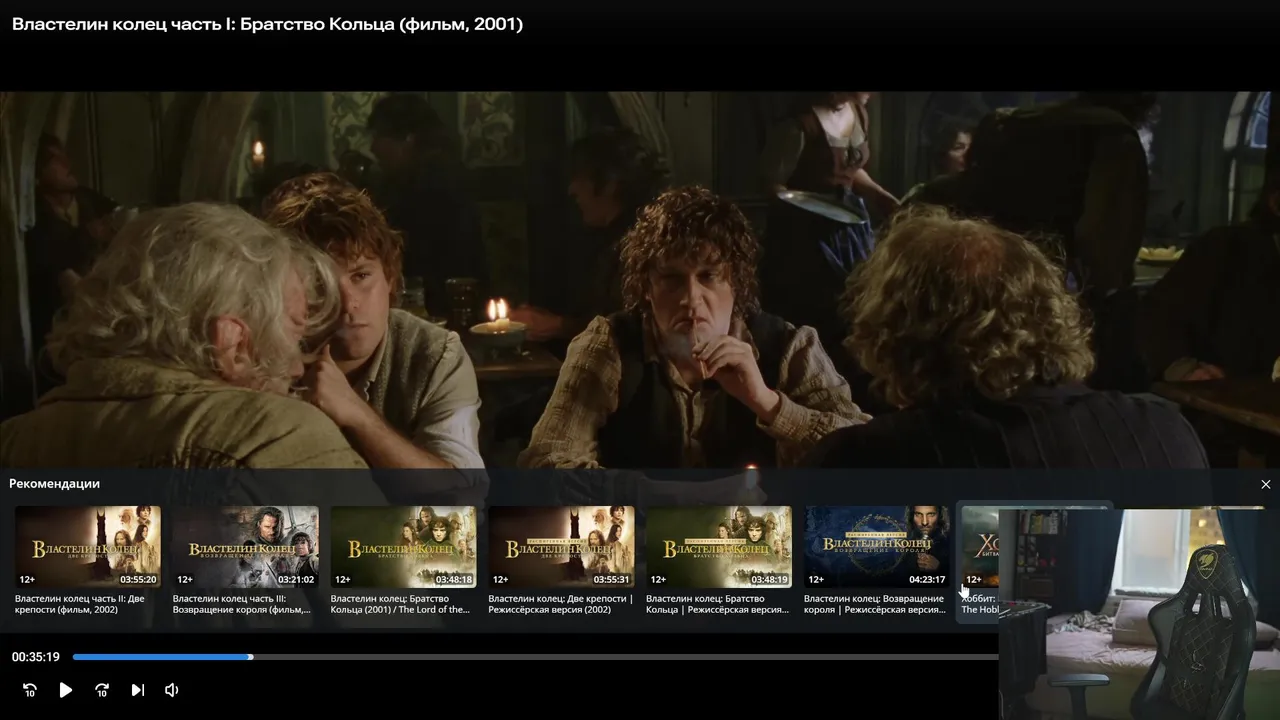Click the 03:55:20 duration badge
Image resolution: width=1280 pixels, height=720 pixels.
click(x=138, y=579)
